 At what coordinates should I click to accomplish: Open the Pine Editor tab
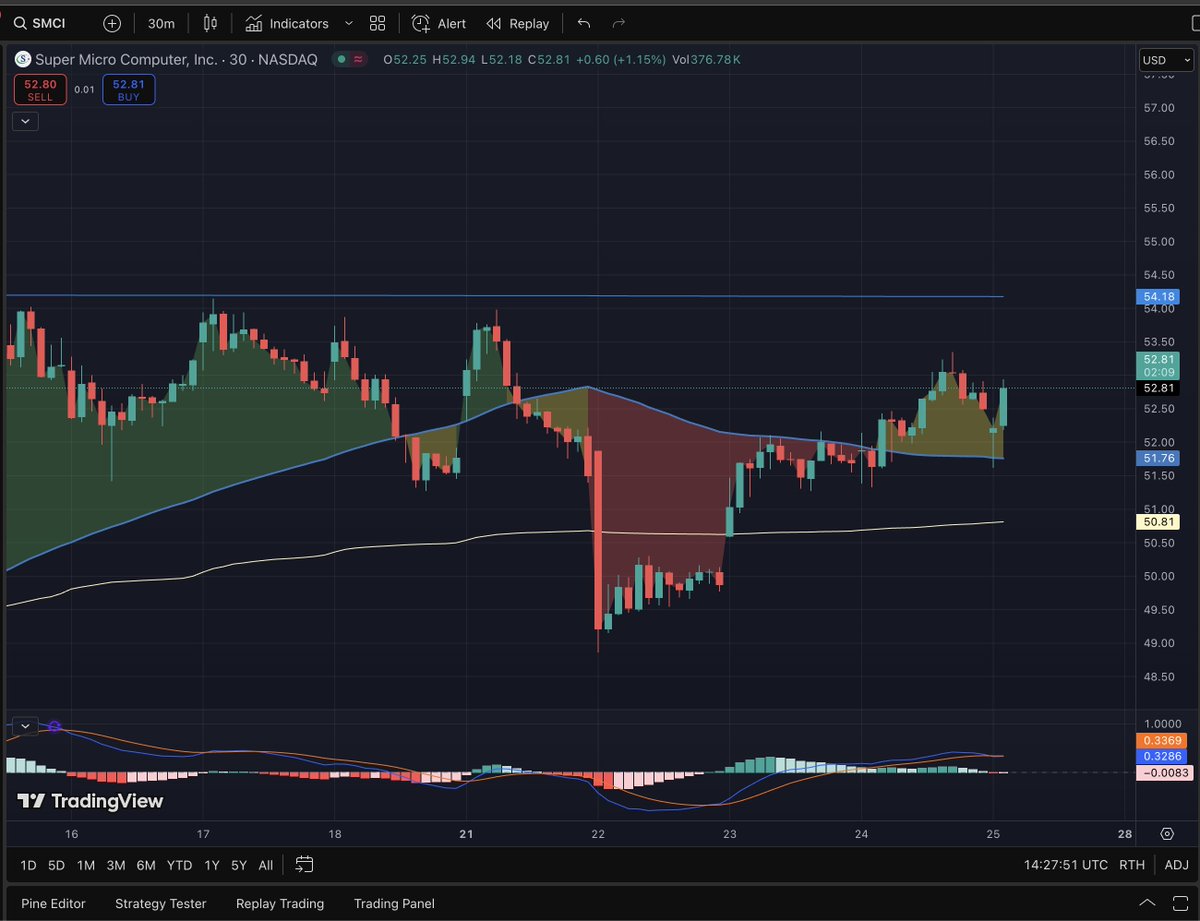click(x=53, y=903)
